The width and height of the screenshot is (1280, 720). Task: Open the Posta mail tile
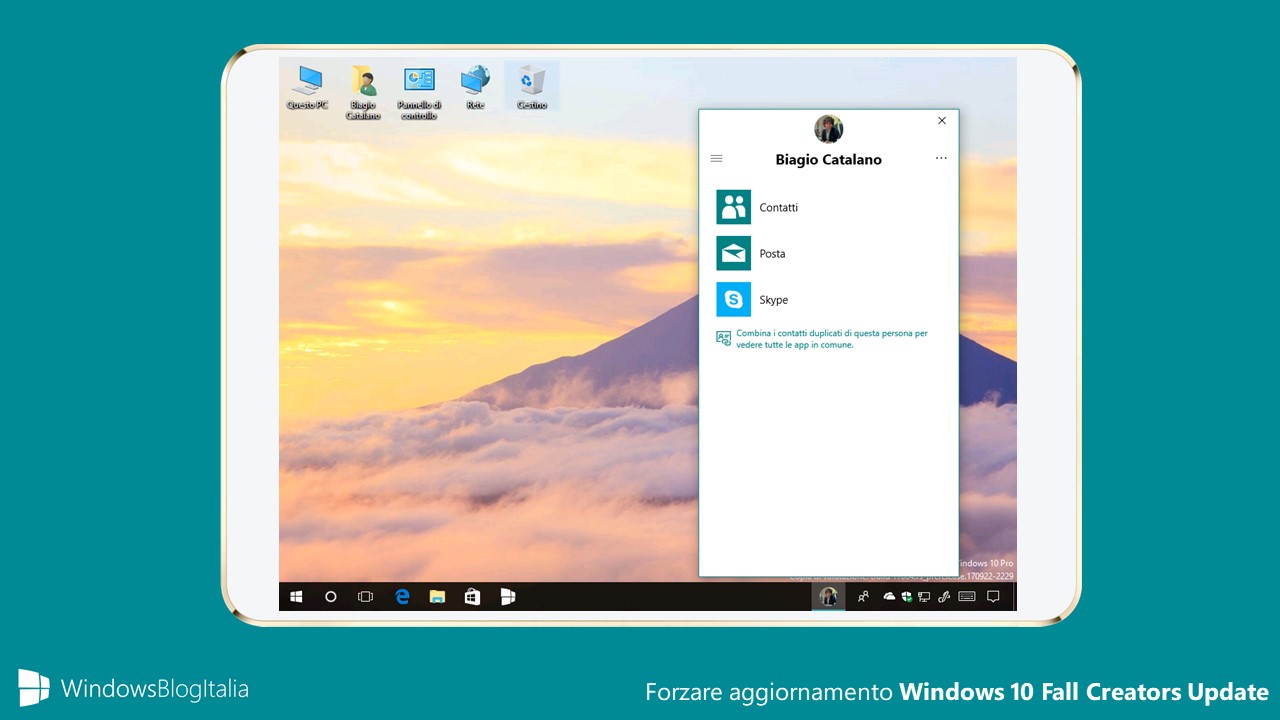pos(733,253)
